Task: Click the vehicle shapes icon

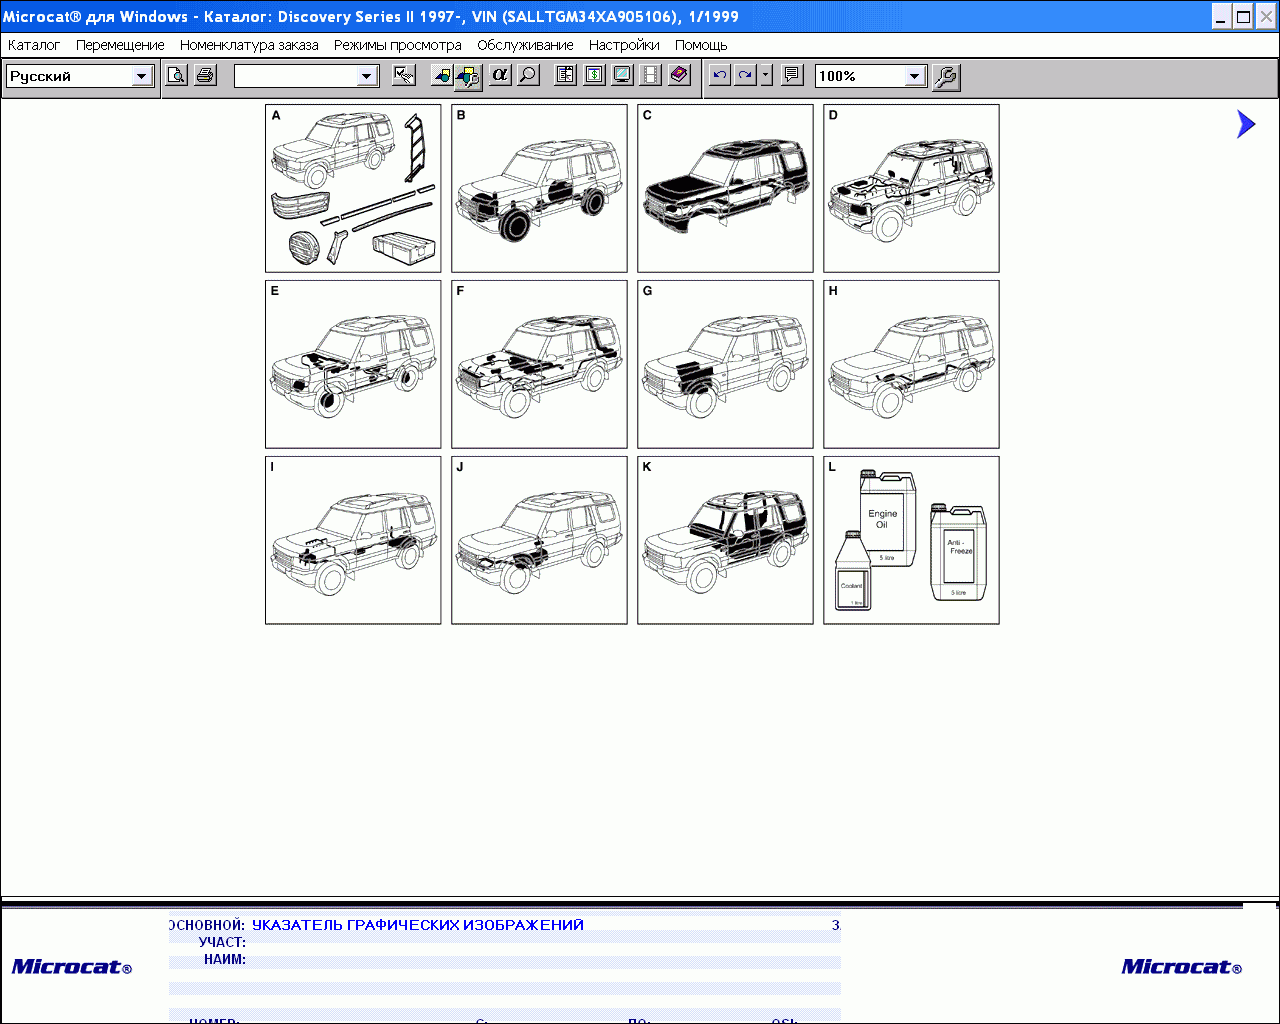Action: (x=441, y=76)
